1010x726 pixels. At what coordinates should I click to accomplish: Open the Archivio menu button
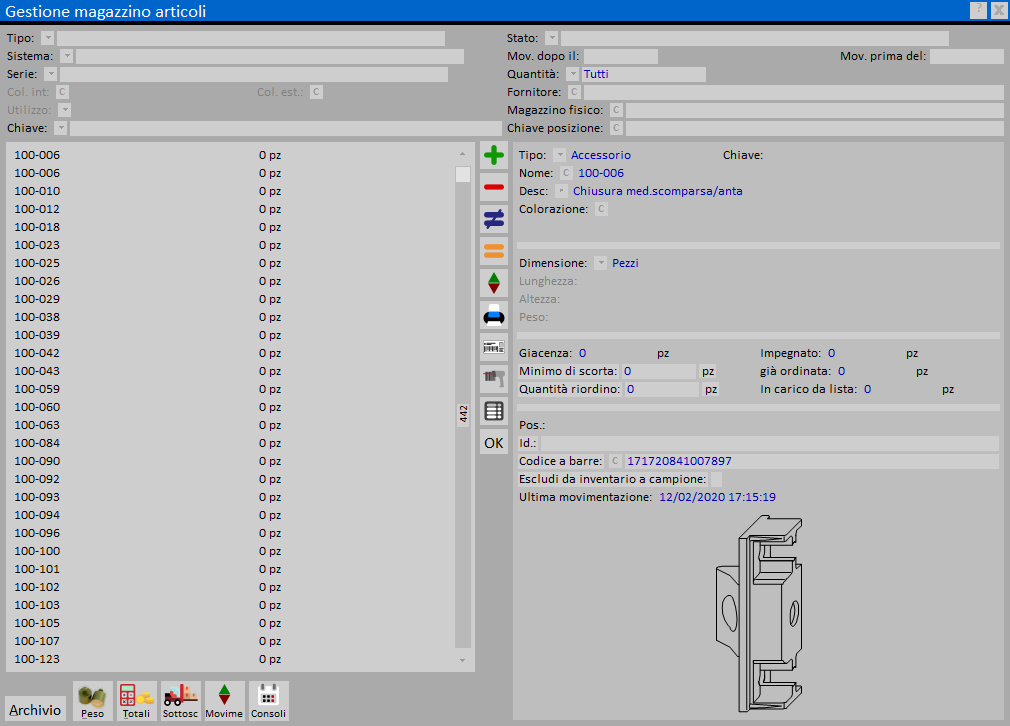(35, 710)
